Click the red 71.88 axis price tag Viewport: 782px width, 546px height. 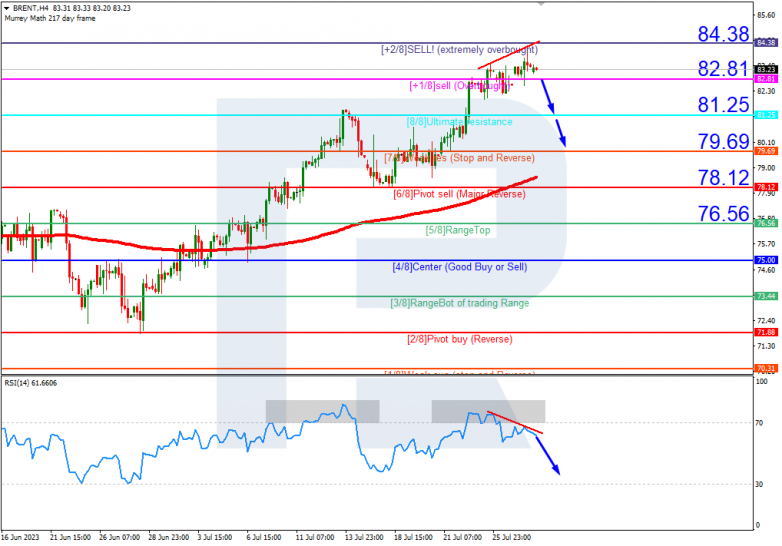pos(766,332)
